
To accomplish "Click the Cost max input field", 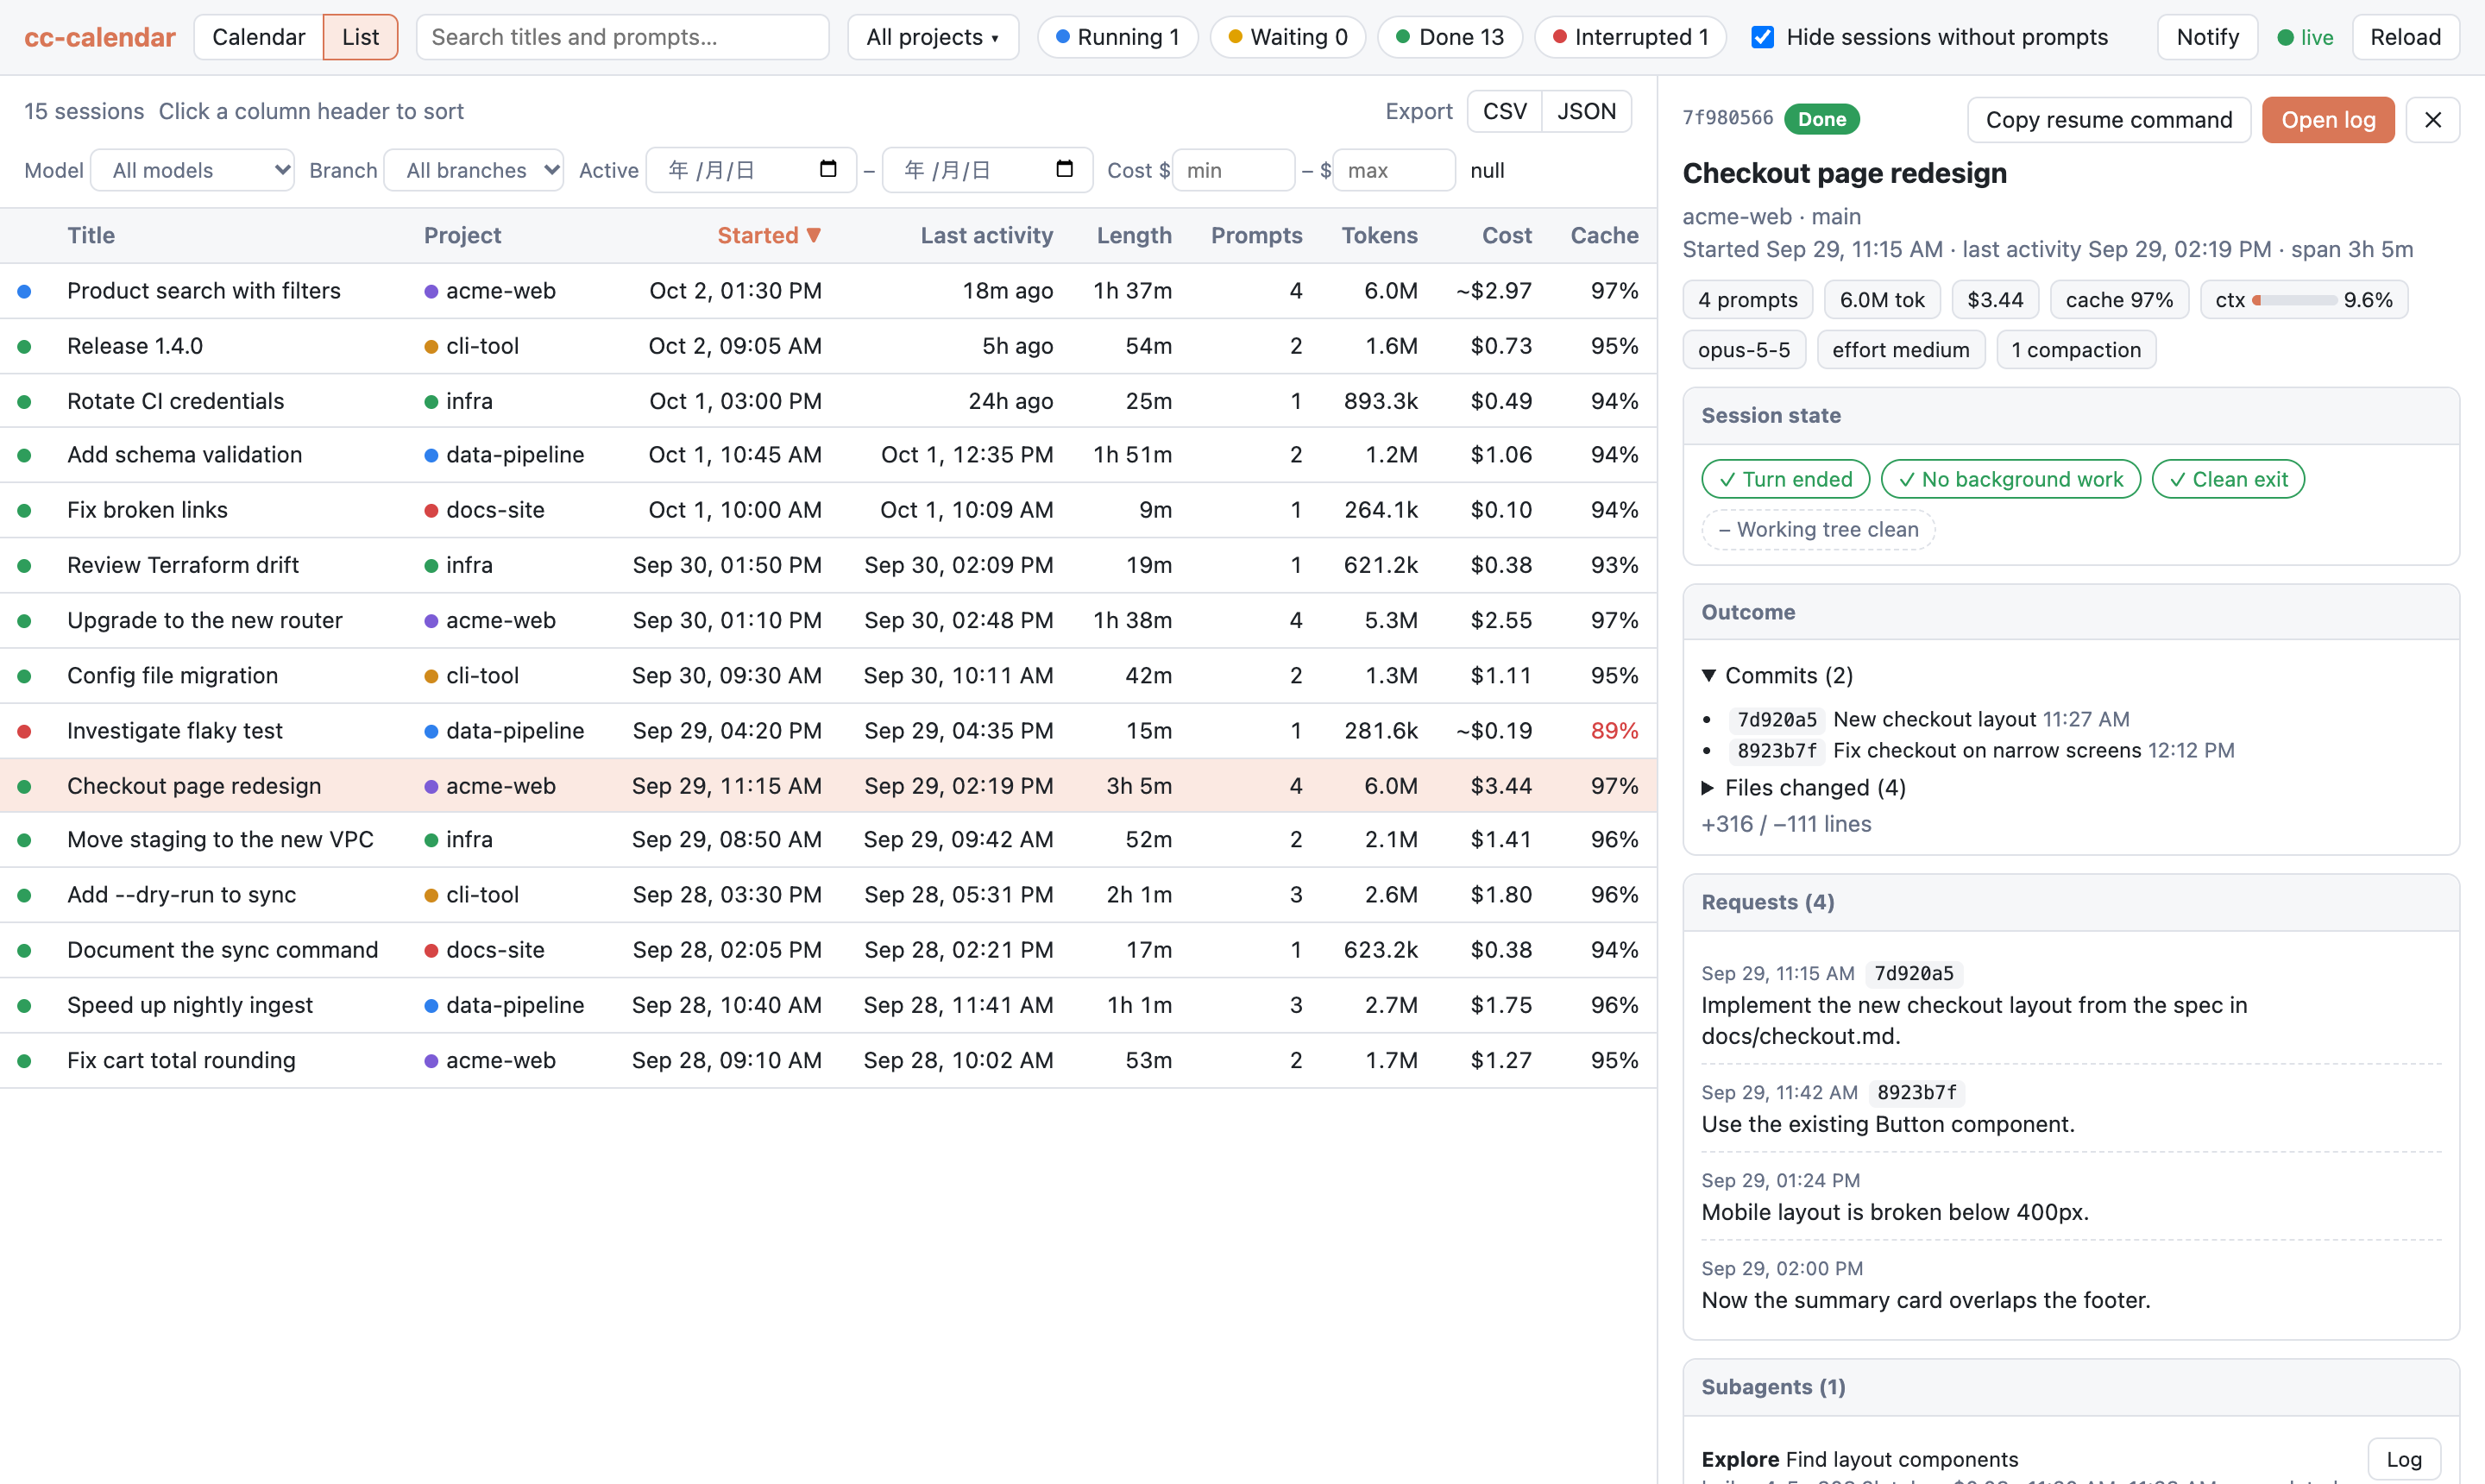I will (1394, 170).
